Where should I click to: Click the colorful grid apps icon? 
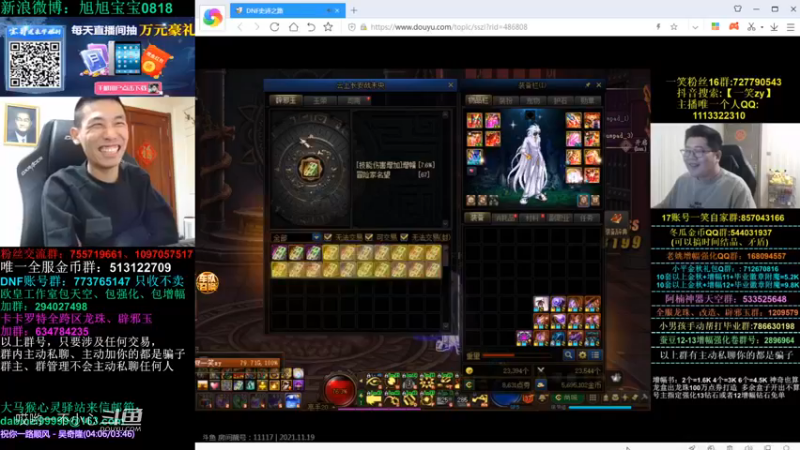point(715,27)
